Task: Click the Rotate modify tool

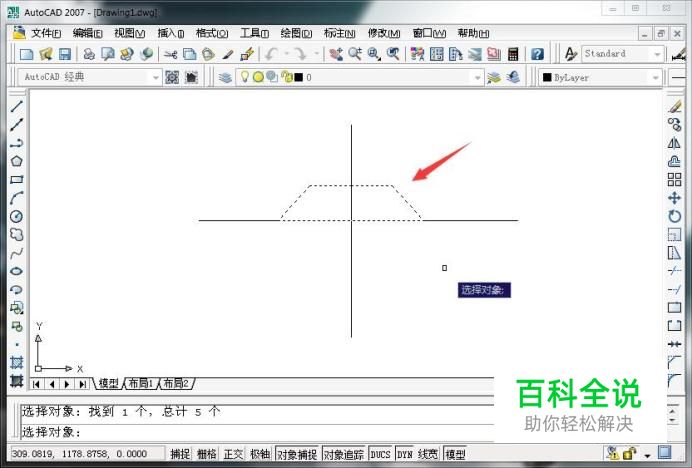Action: (674, 216)
